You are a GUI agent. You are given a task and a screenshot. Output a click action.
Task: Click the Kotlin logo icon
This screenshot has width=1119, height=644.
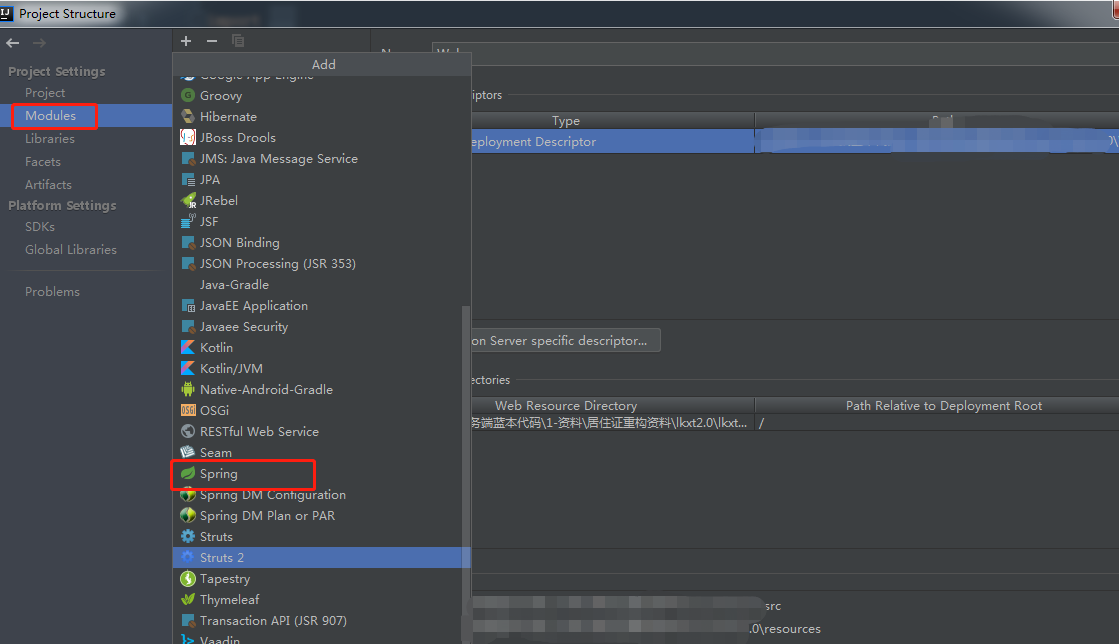188,347
